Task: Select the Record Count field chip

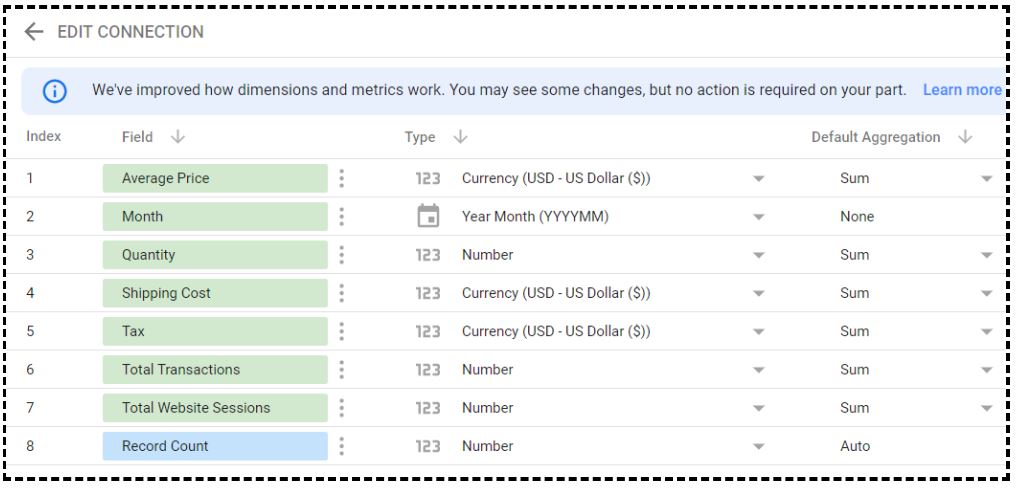Action: click(215, 446)
